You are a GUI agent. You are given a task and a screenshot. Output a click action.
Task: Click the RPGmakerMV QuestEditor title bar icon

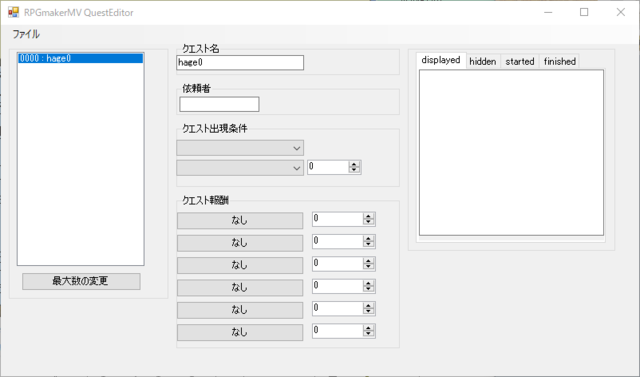coord(13,12)
